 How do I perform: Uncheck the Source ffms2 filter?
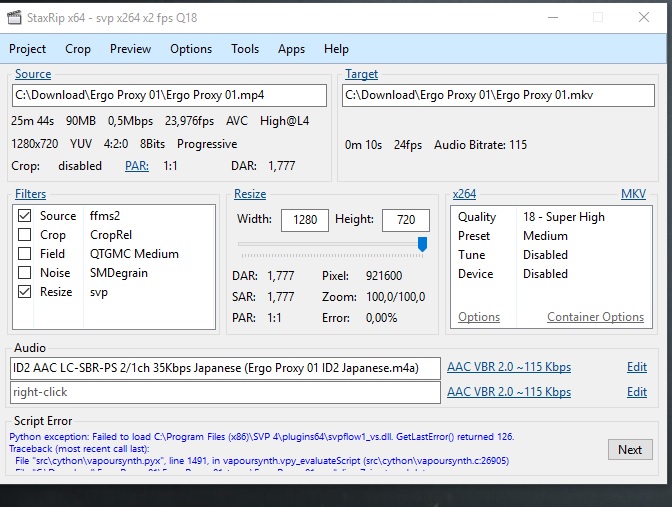[25, 216]
